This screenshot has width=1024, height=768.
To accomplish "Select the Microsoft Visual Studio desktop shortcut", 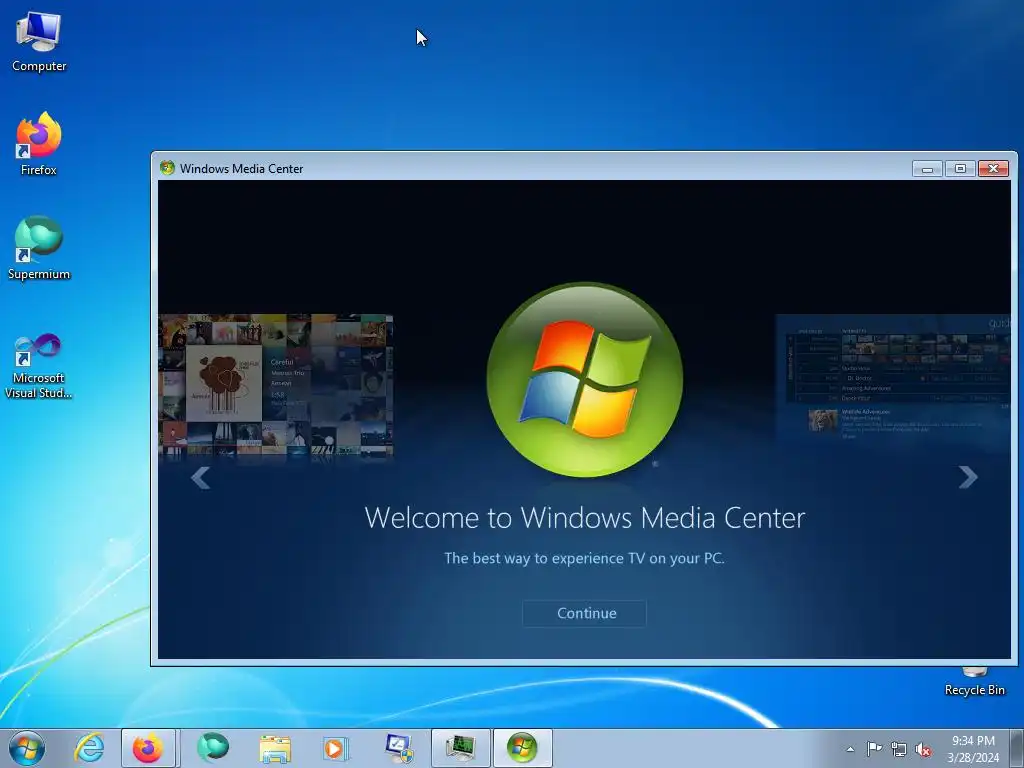I will click(39, 366).
